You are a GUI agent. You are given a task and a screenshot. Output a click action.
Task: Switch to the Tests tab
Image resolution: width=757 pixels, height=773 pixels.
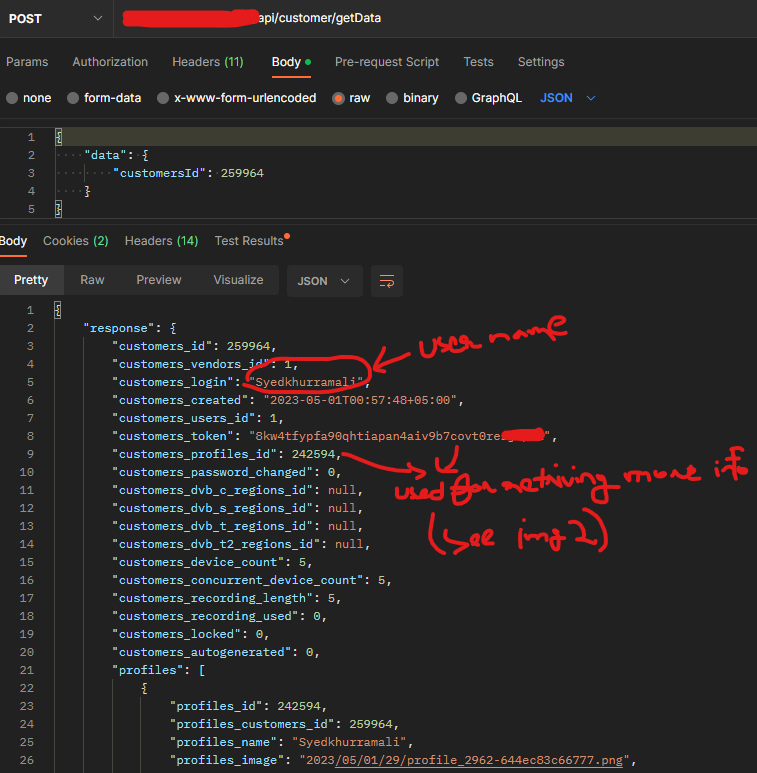coord(478,62)
